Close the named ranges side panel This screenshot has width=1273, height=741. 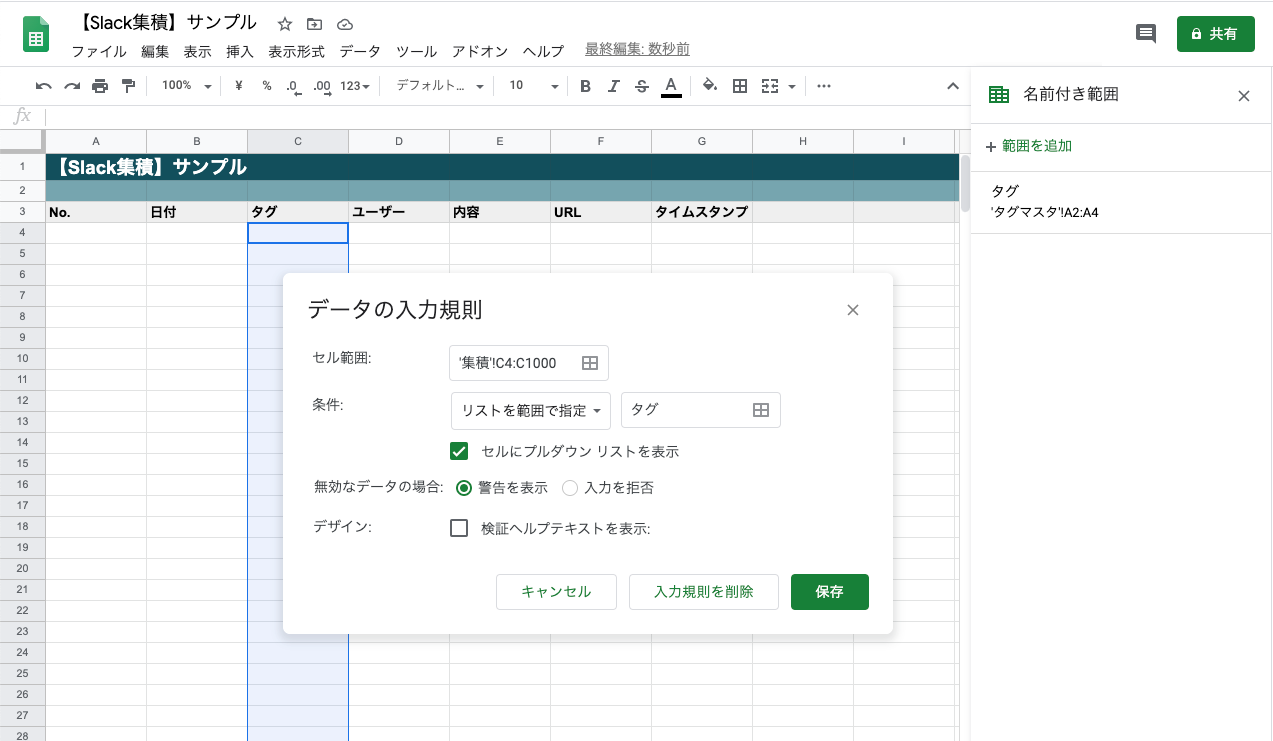coord(1244,96)
